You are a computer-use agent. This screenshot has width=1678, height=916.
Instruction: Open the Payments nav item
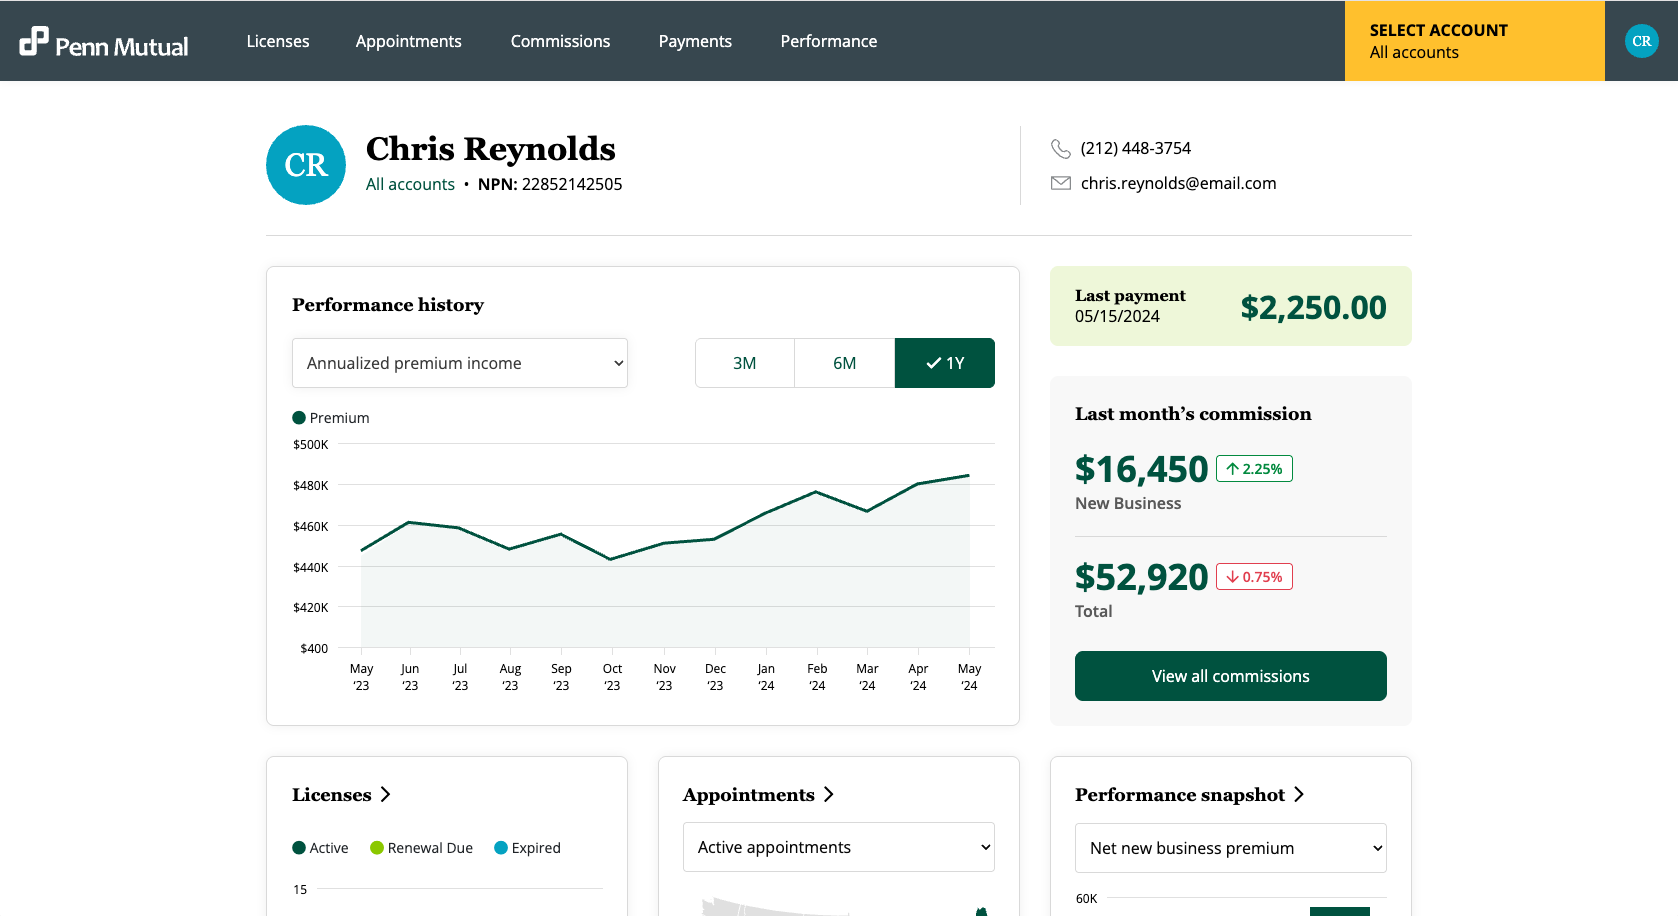[695, 41]
